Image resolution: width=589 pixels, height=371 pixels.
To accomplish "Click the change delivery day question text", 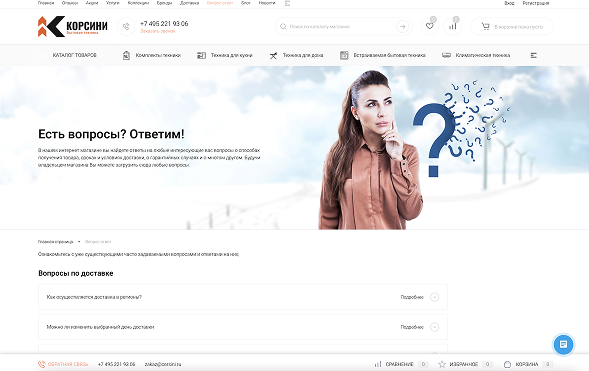I will [x=100, y=327].
